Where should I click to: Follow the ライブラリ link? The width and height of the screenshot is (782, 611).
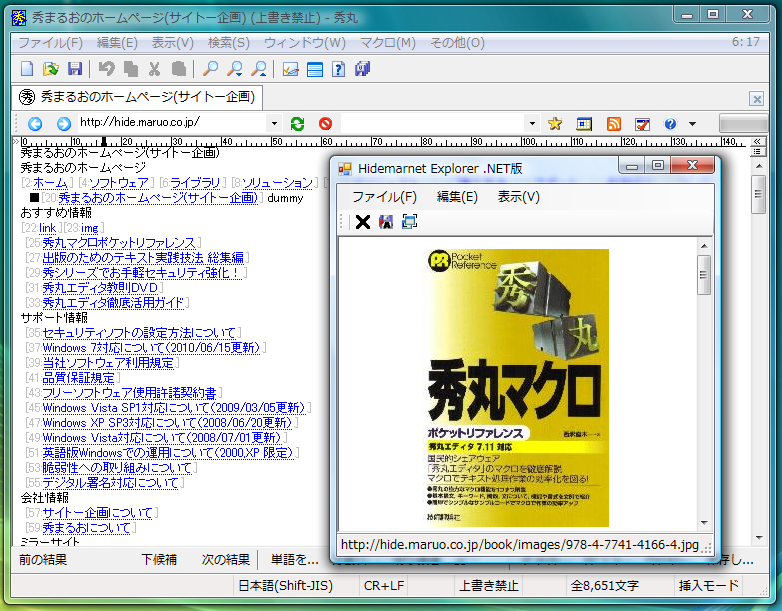pos(195,183)
